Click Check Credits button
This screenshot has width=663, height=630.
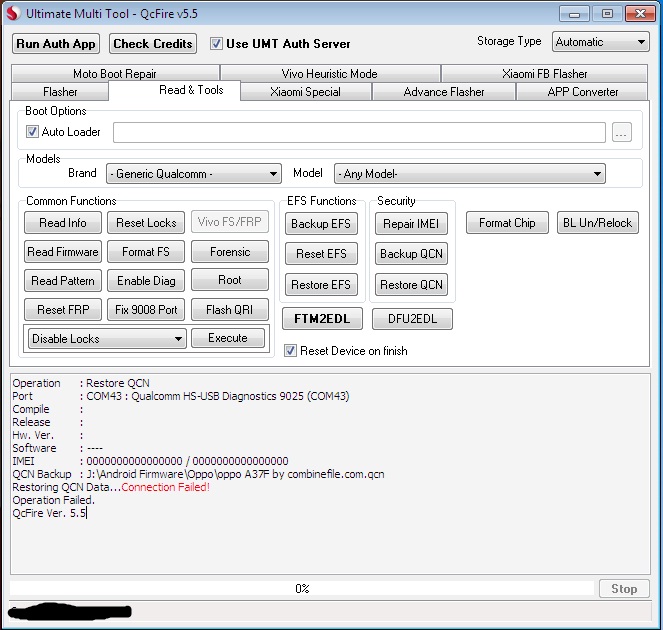tap(153, 44)
